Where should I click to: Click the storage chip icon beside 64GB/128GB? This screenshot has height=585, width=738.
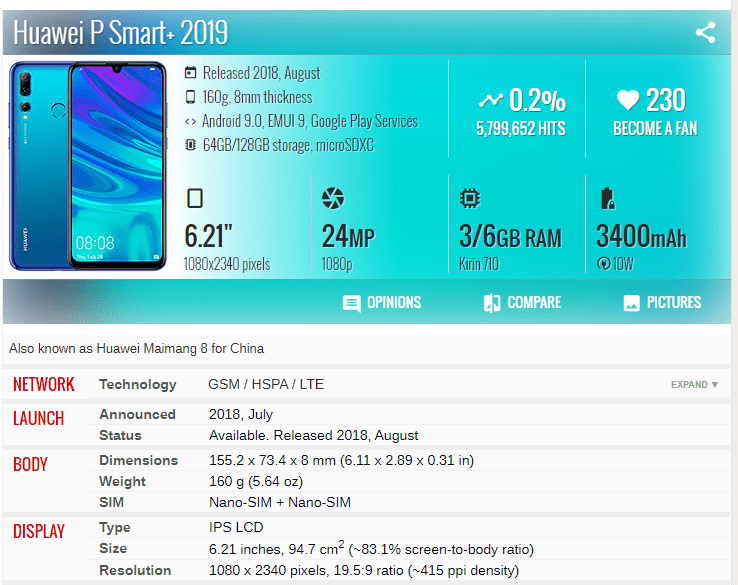coord(191,145)
